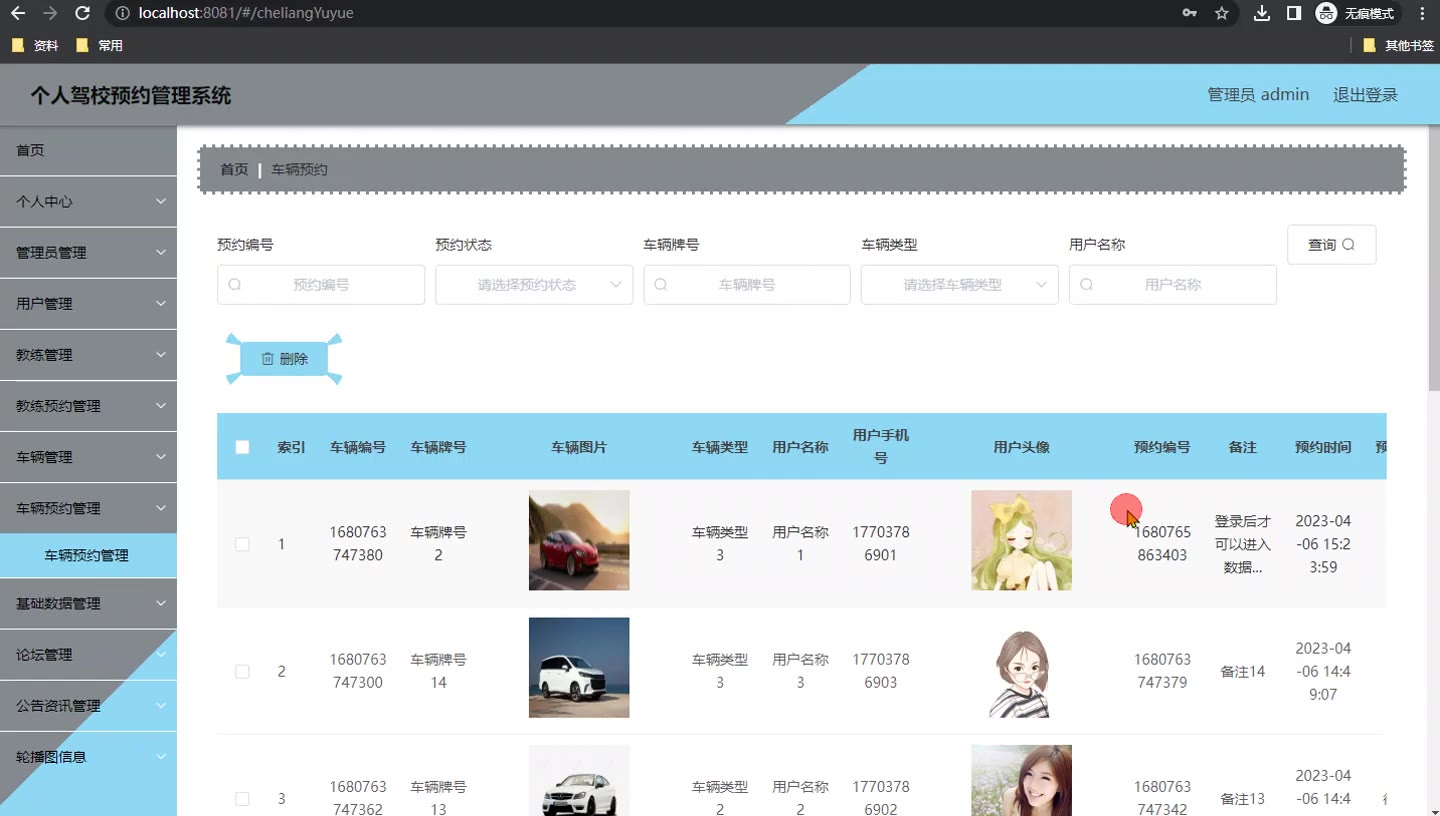Click the 预约编号 column header

tap(1162, 447)
